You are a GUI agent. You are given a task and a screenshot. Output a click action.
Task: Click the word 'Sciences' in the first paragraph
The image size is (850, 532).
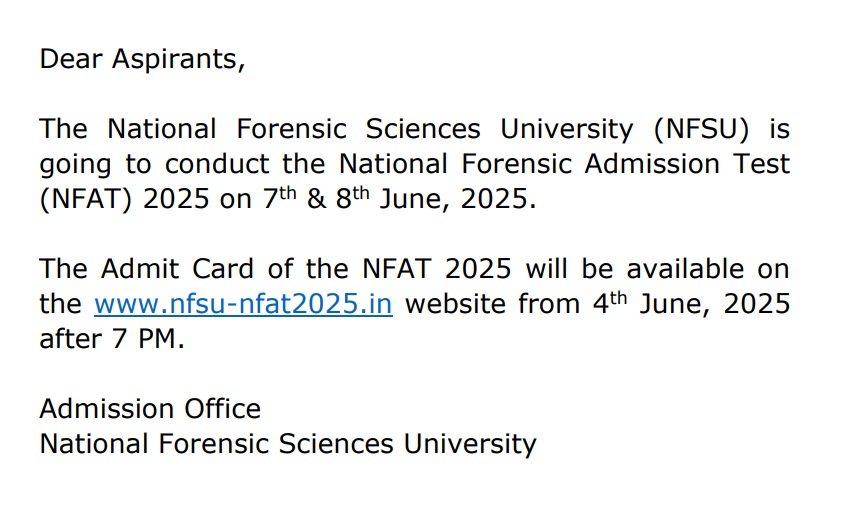coord(423,129)
